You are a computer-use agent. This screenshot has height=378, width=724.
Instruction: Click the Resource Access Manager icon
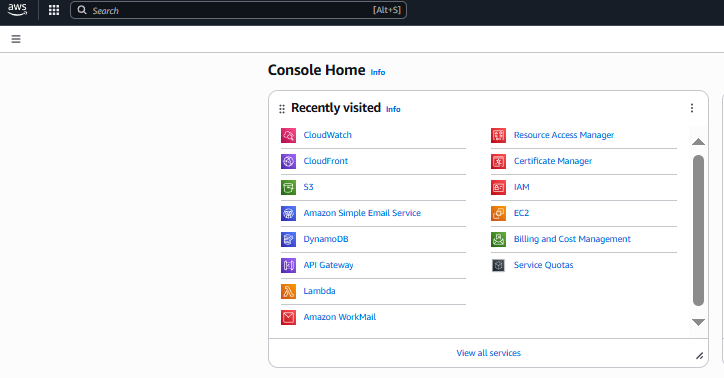(x=499, y=136)
